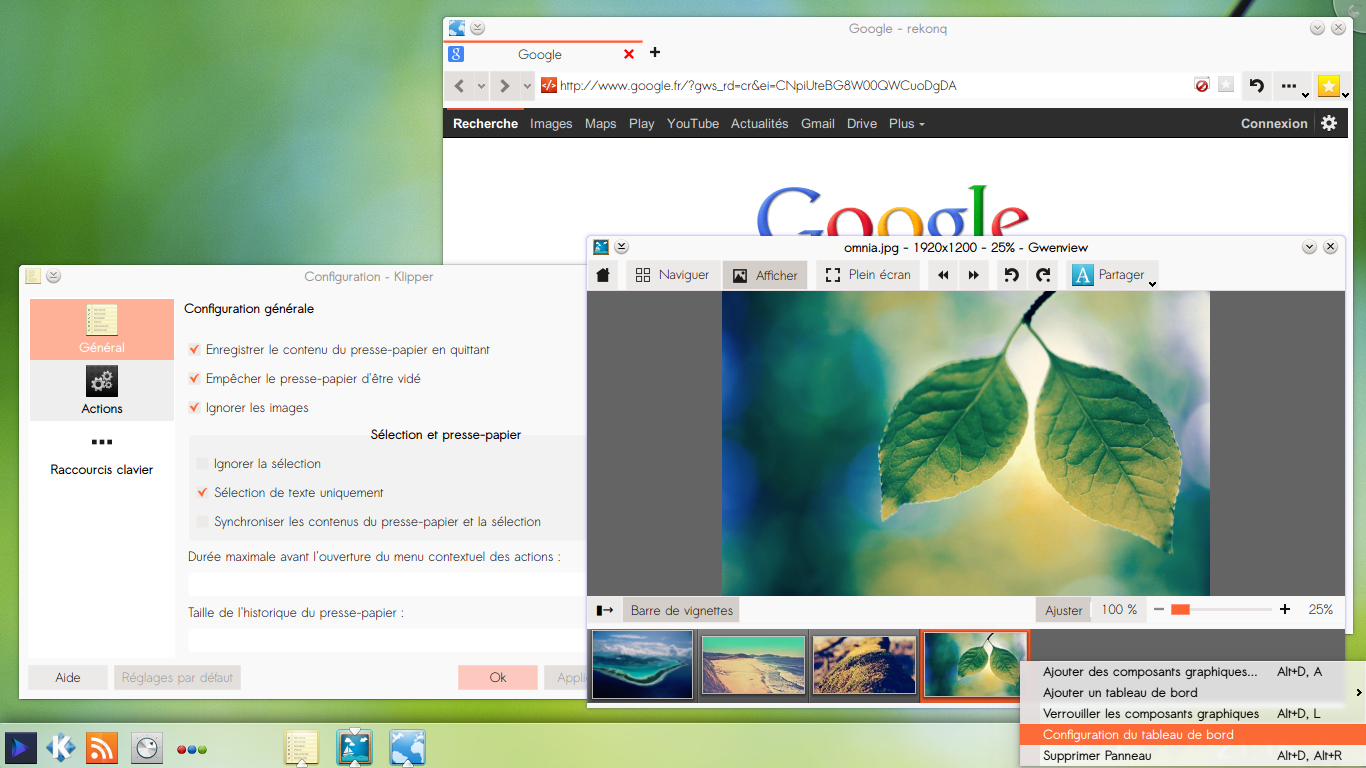Open the yellow star bookmarks button
Image resolution: width=1366 pixels, height=768 pixels.
(x=1330, y=86)
